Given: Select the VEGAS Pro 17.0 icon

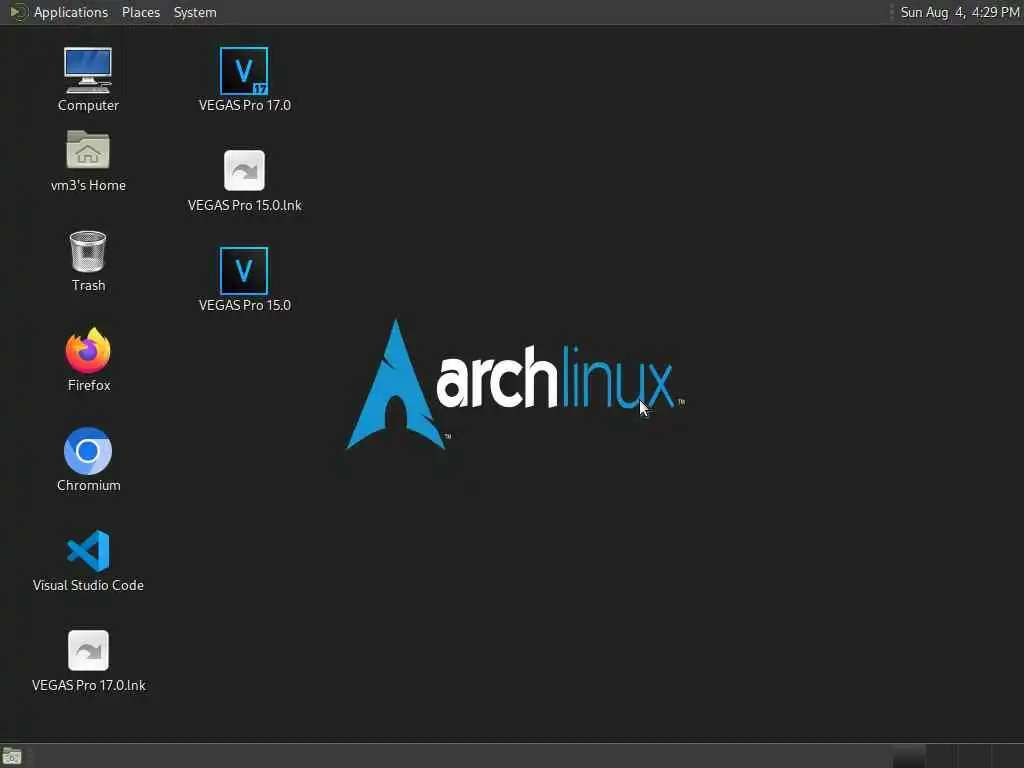Looking at the screenshot, I should tap(244, 71).
